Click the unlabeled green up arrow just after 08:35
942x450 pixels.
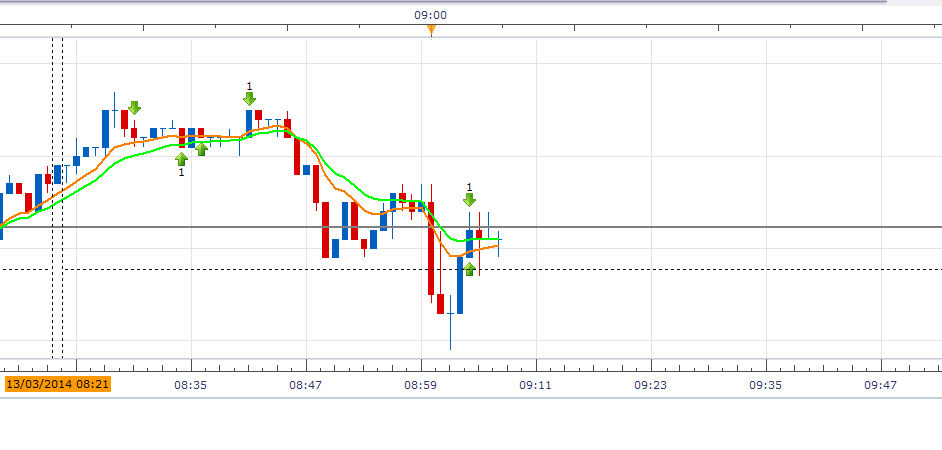pos(201,149)
